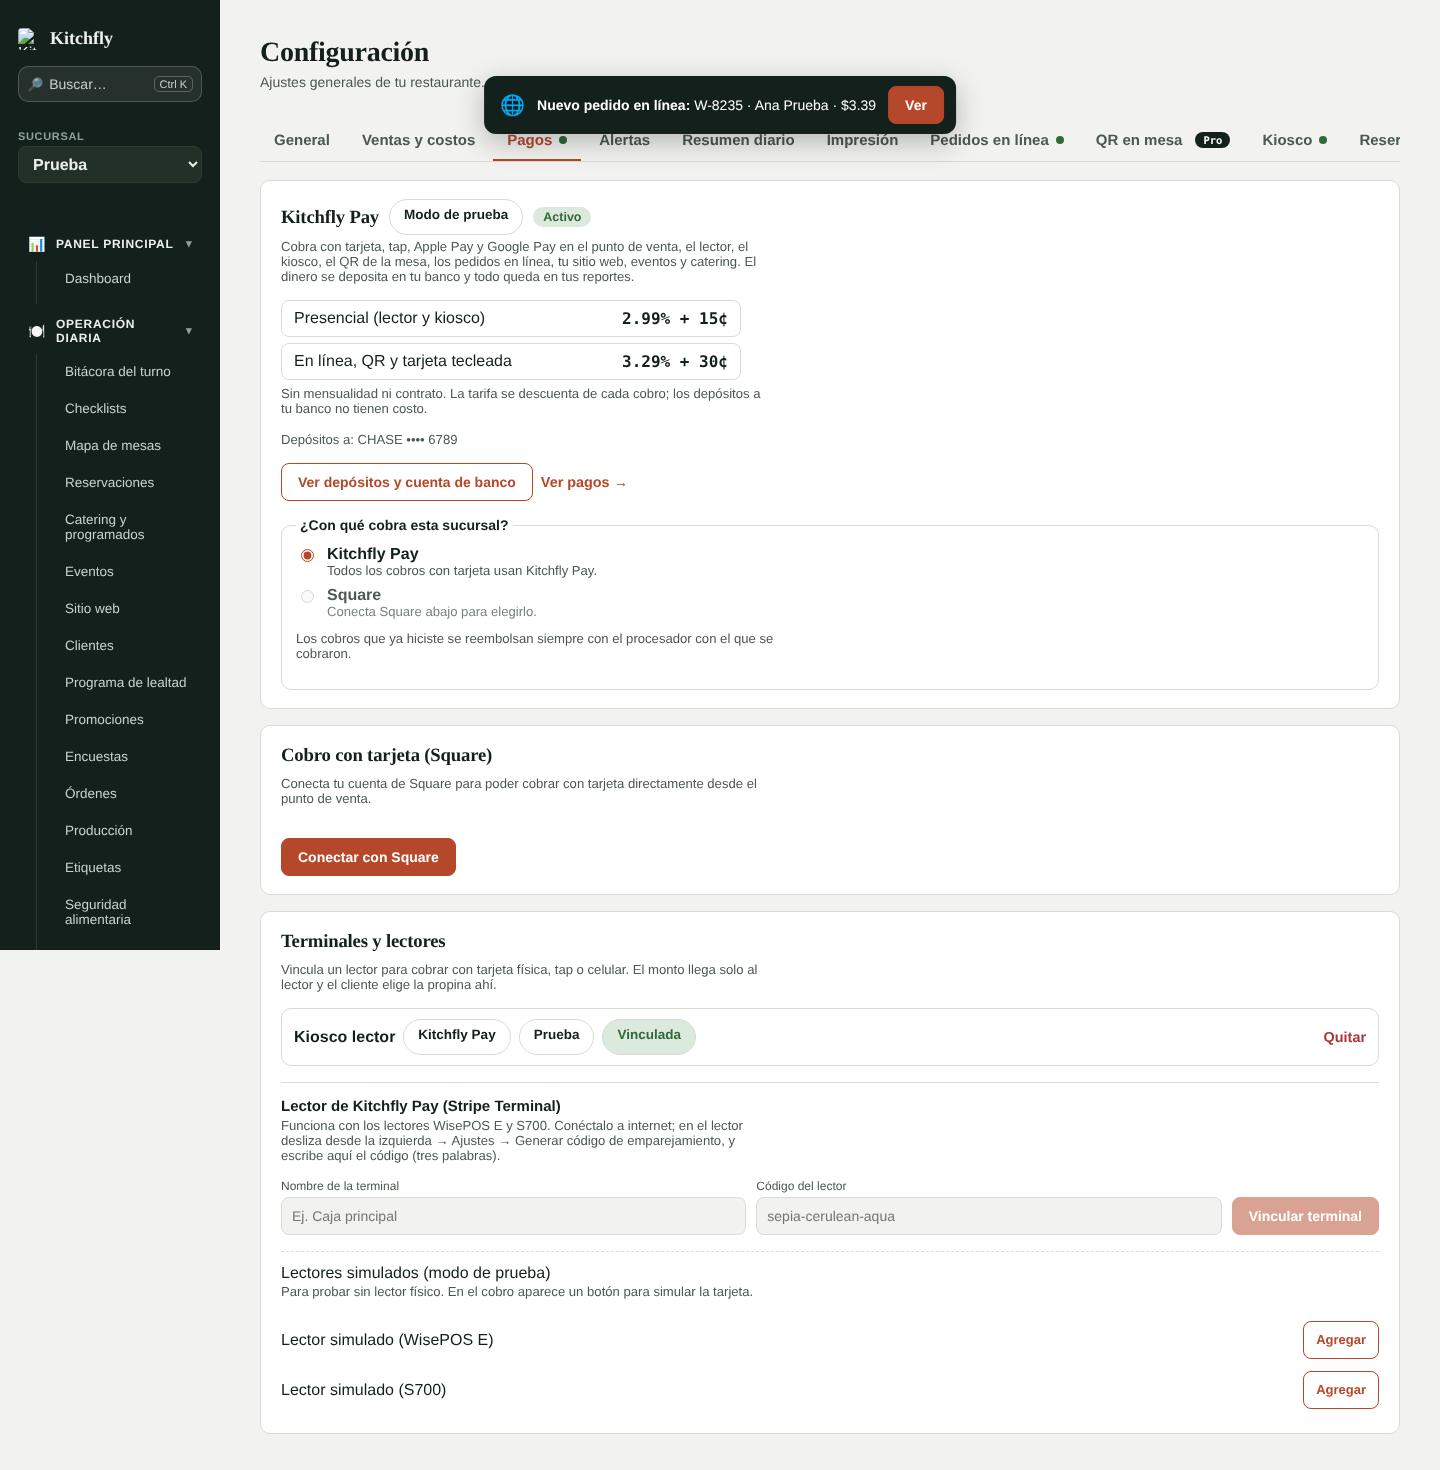
Task: Collapse the Panel Principal section
Action: 189,244
